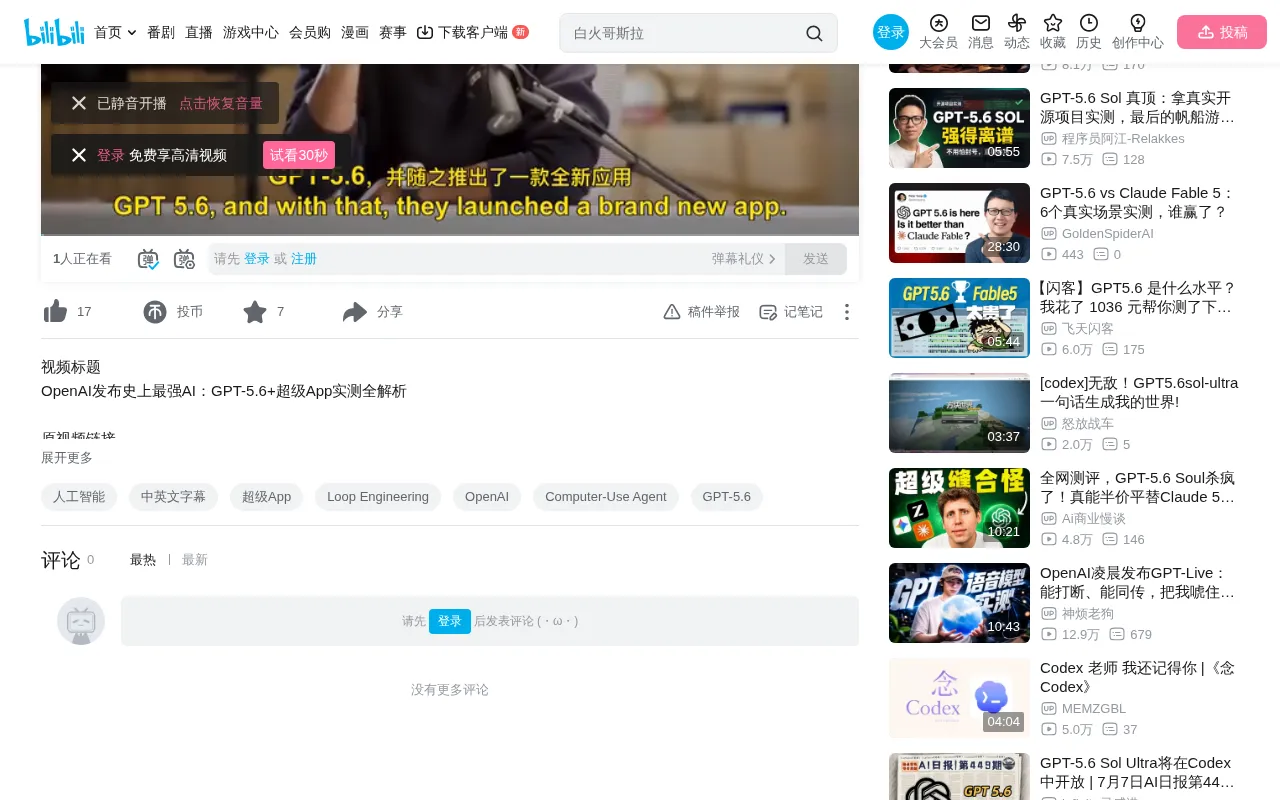Click the 分享 share arrow icon

point(355,312)
